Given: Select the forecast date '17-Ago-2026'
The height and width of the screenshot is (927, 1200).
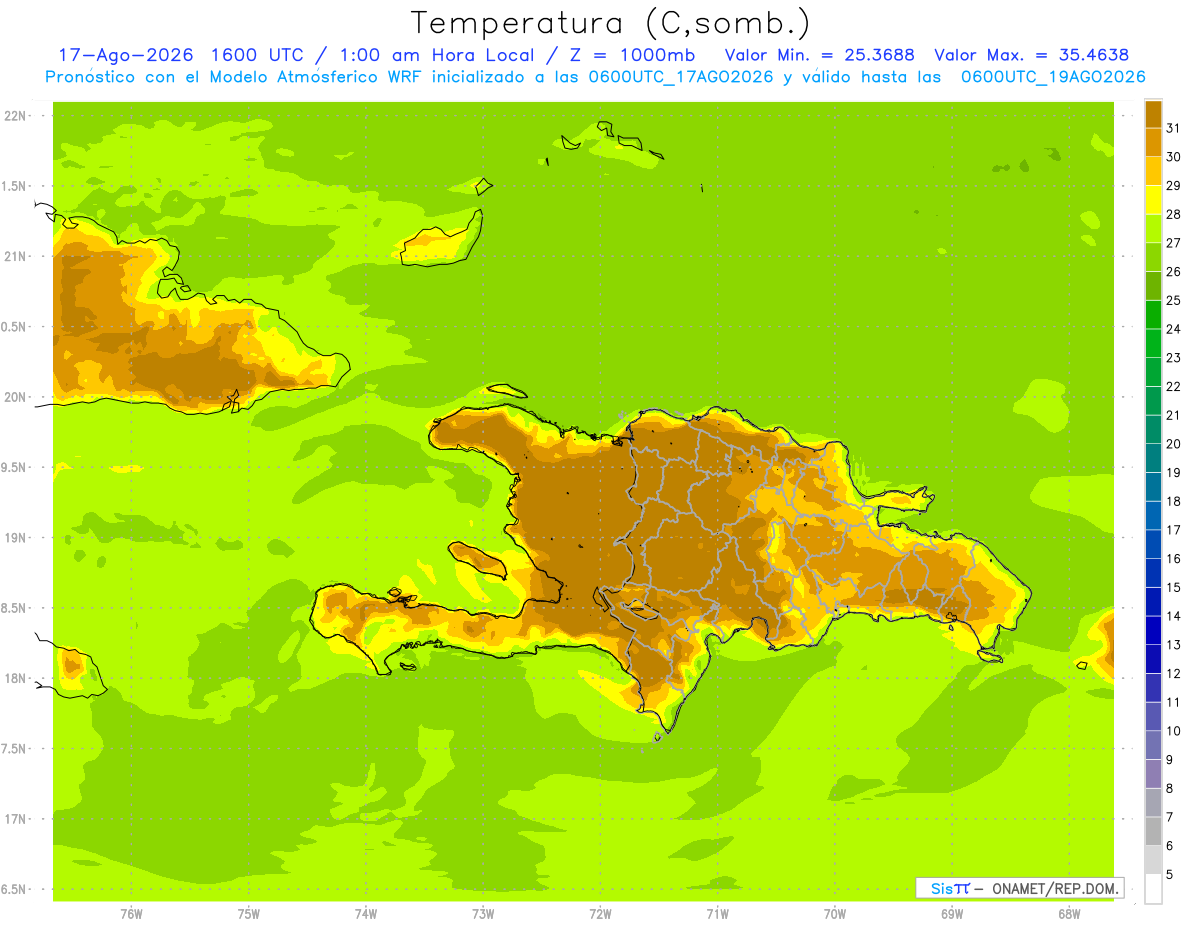Looking at the screenshot, I should pos(125,55).
